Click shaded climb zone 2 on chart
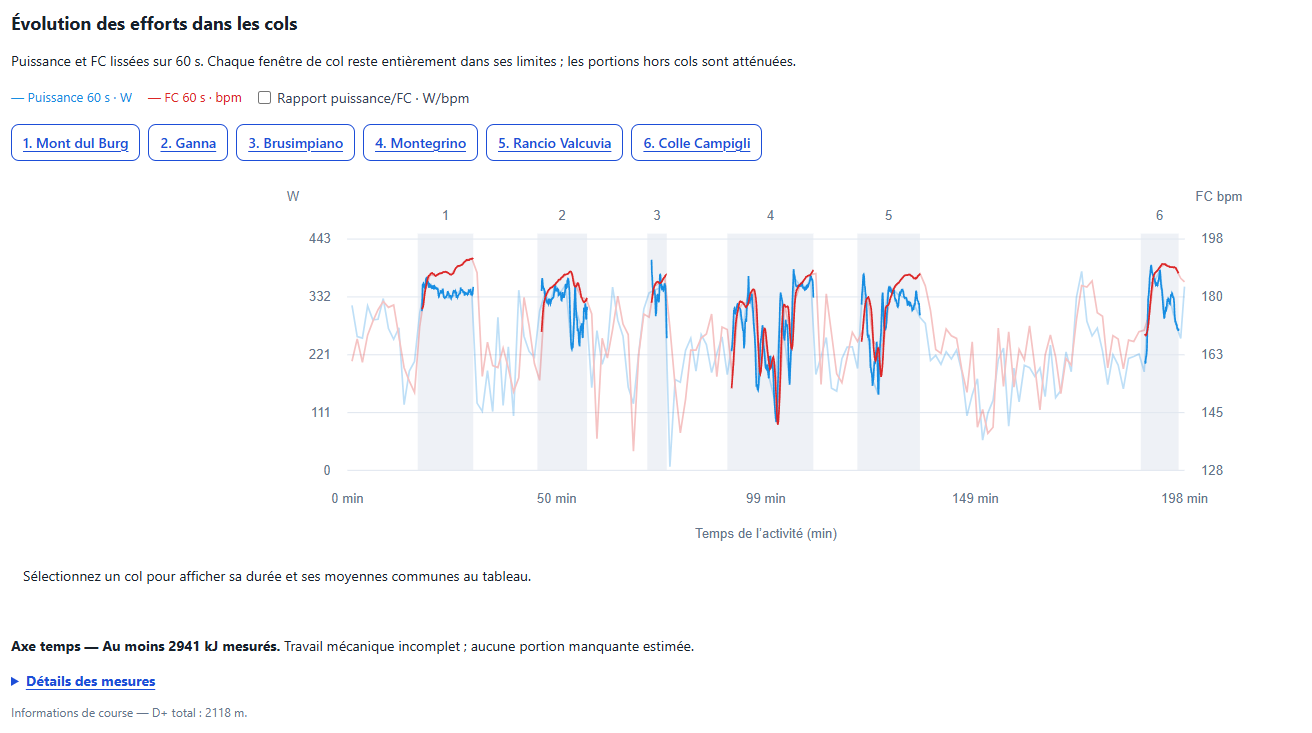 [x=562, y=352]
